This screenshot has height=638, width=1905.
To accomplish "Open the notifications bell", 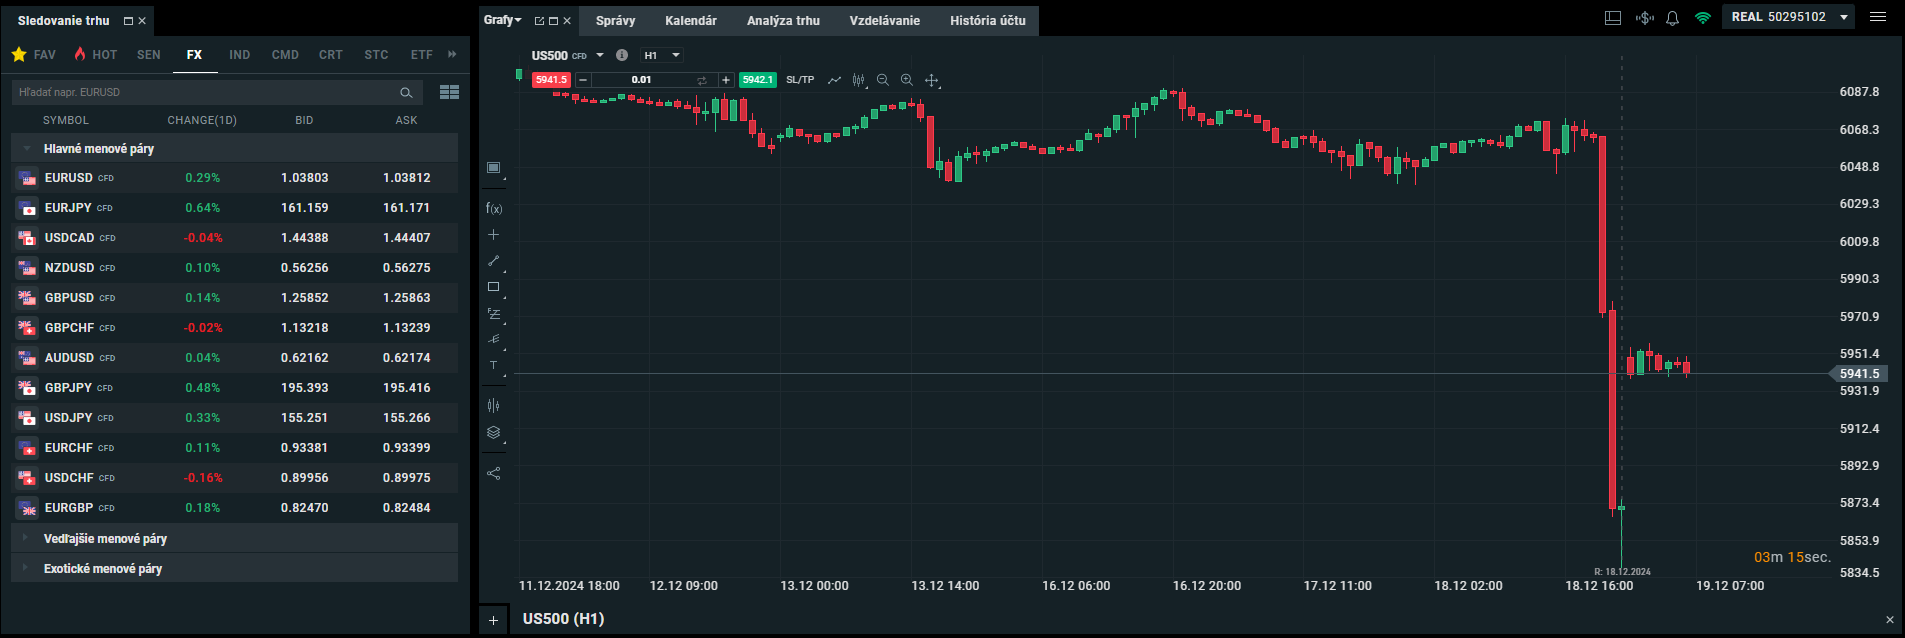I will click(1672, 18).
